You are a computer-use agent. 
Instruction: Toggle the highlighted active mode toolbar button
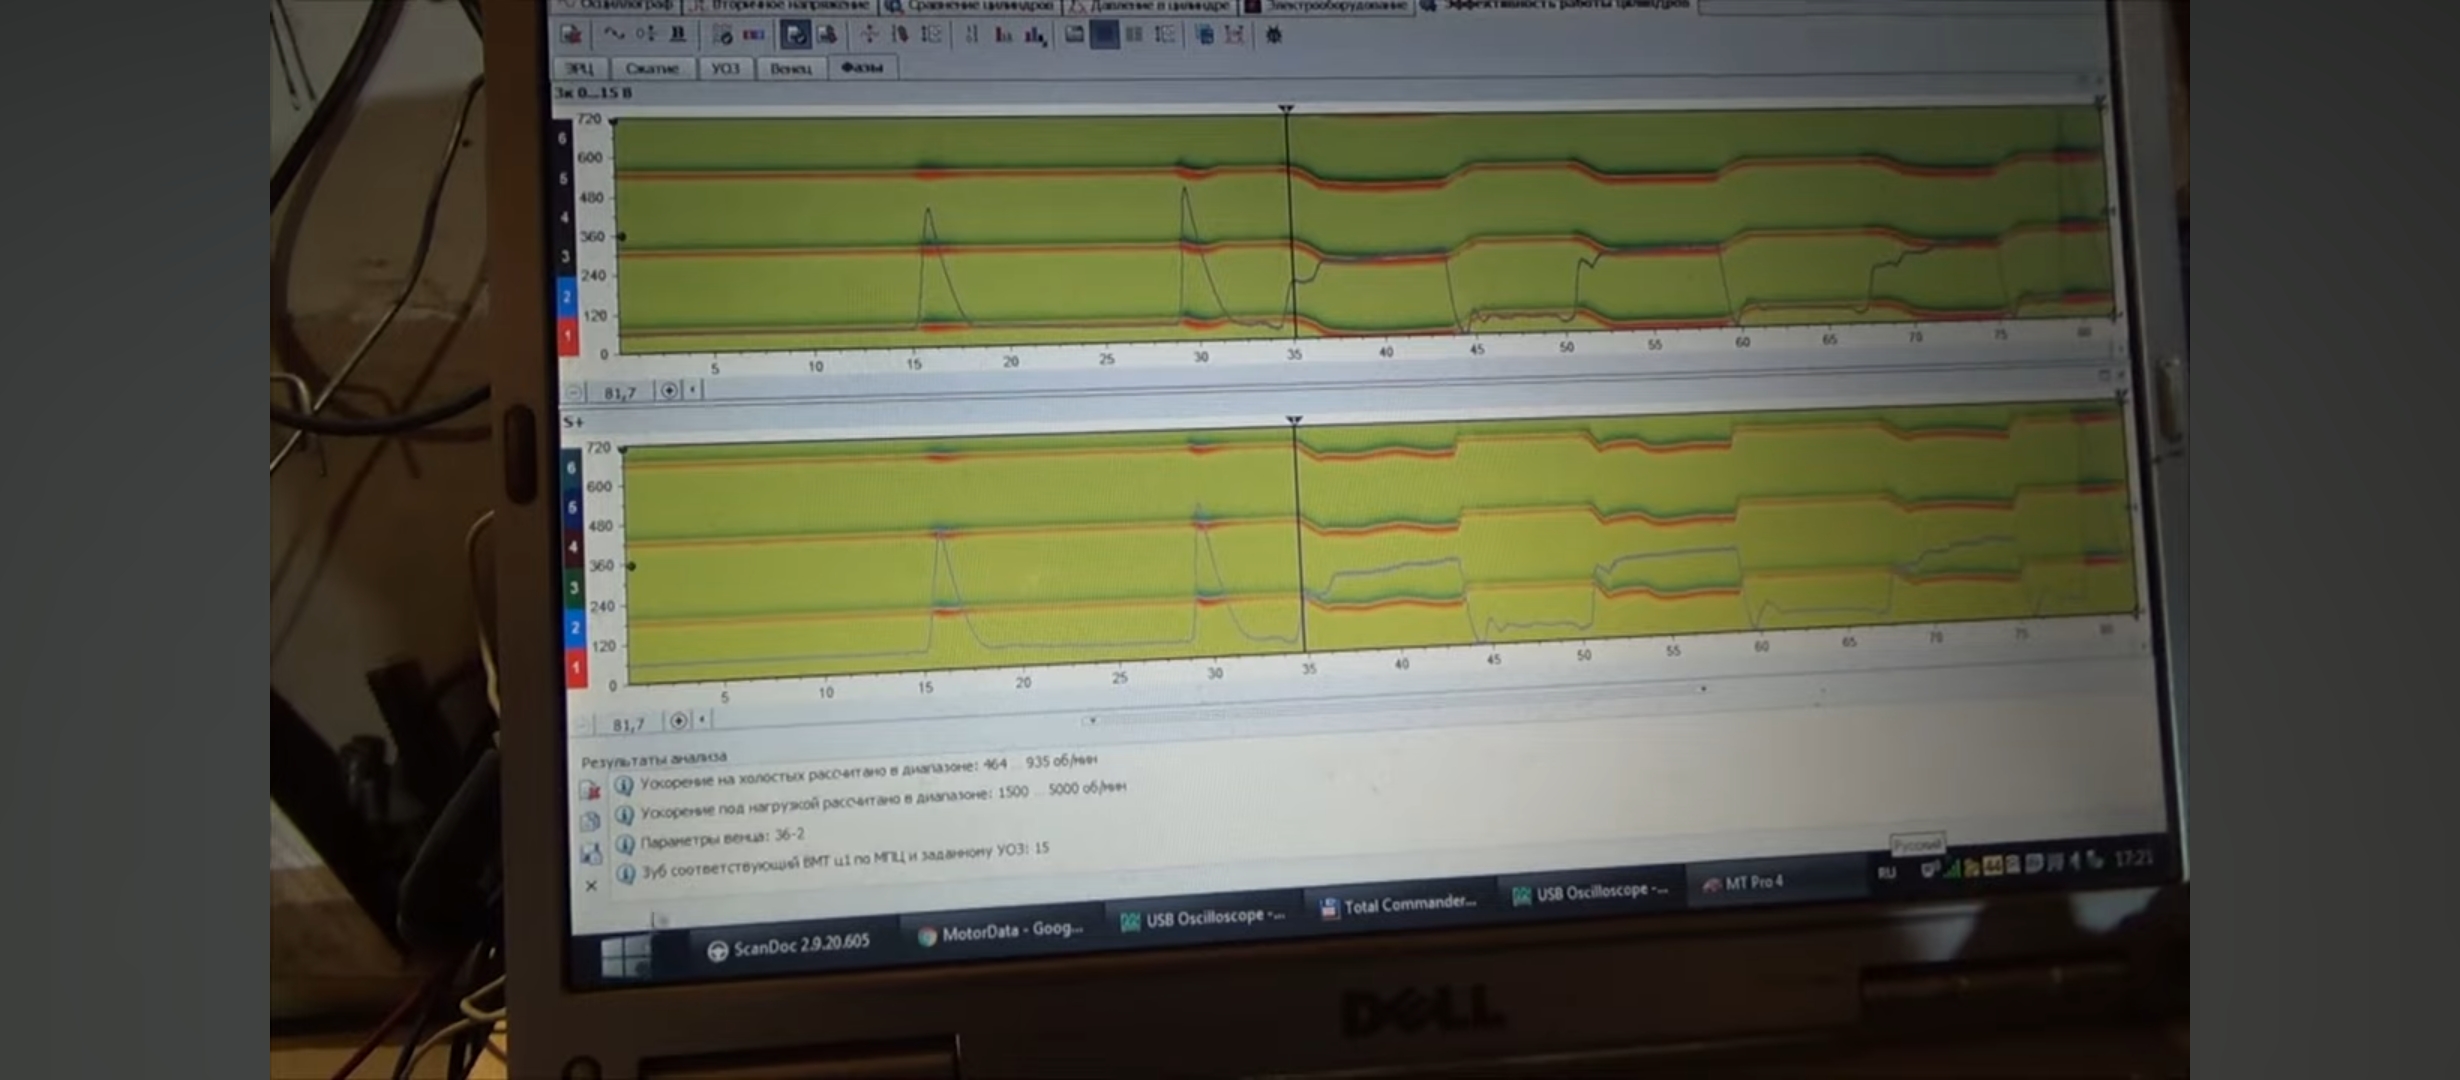click(795, 35)
